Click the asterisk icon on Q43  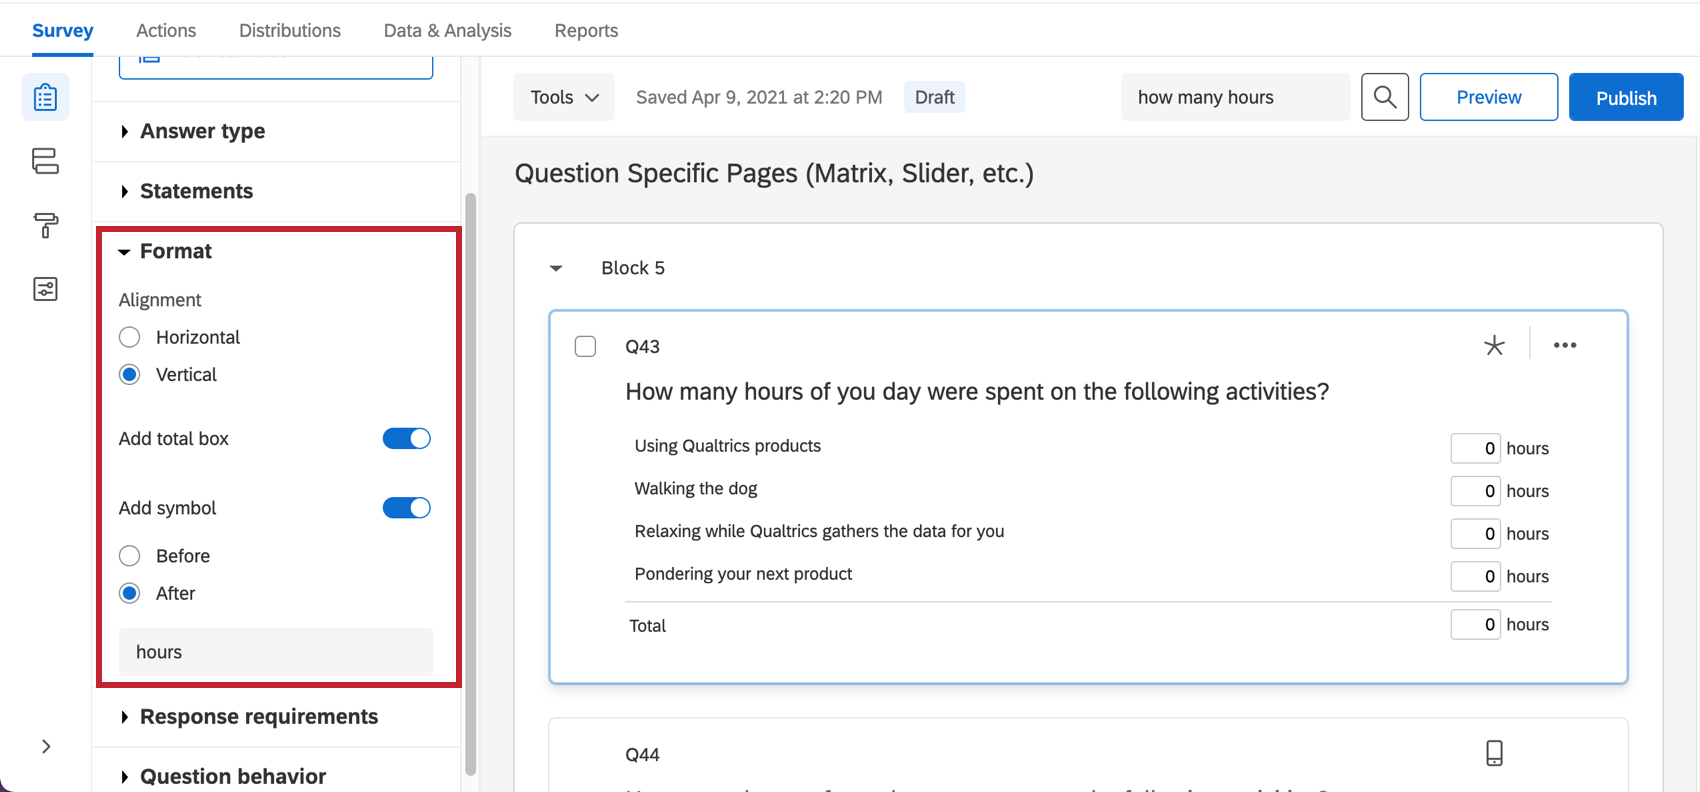1494,346
